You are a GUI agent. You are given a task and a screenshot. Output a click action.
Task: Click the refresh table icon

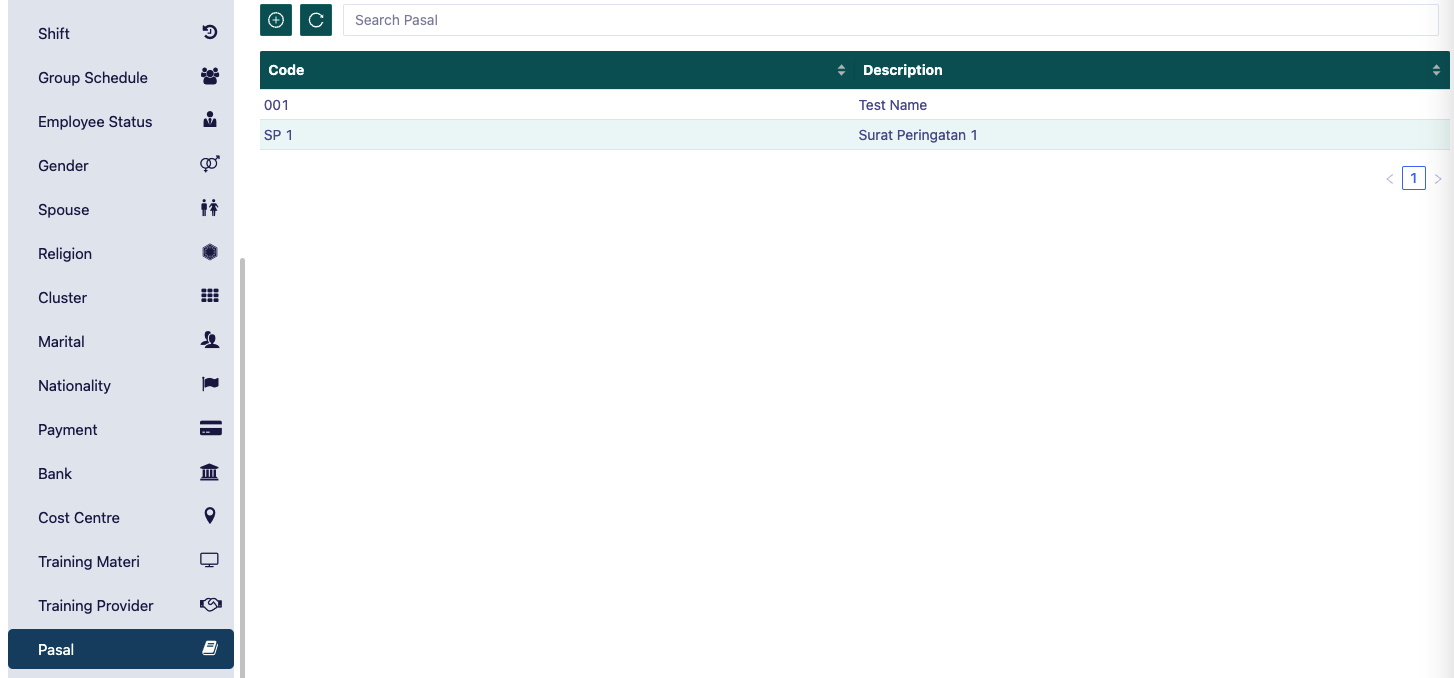(316, 20)
